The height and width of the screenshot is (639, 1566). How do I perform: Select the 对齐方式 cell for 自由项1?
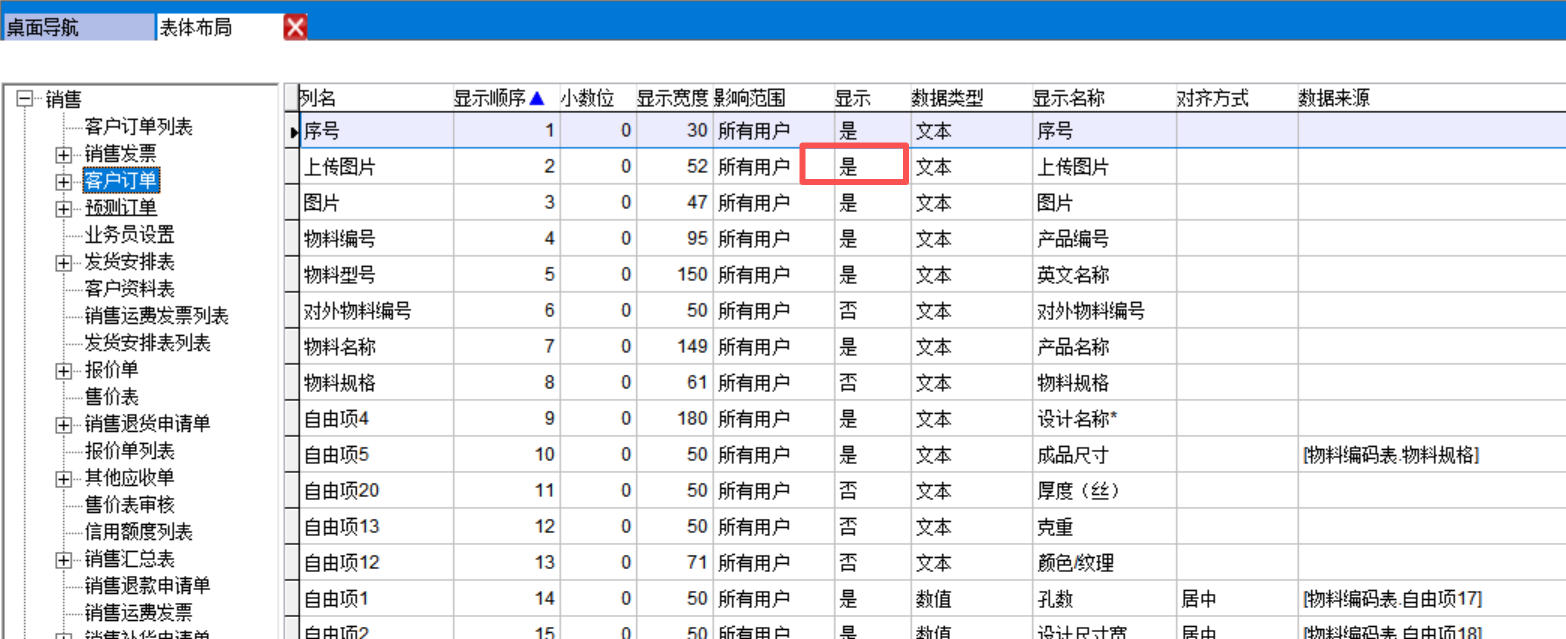coord(1235,599)
